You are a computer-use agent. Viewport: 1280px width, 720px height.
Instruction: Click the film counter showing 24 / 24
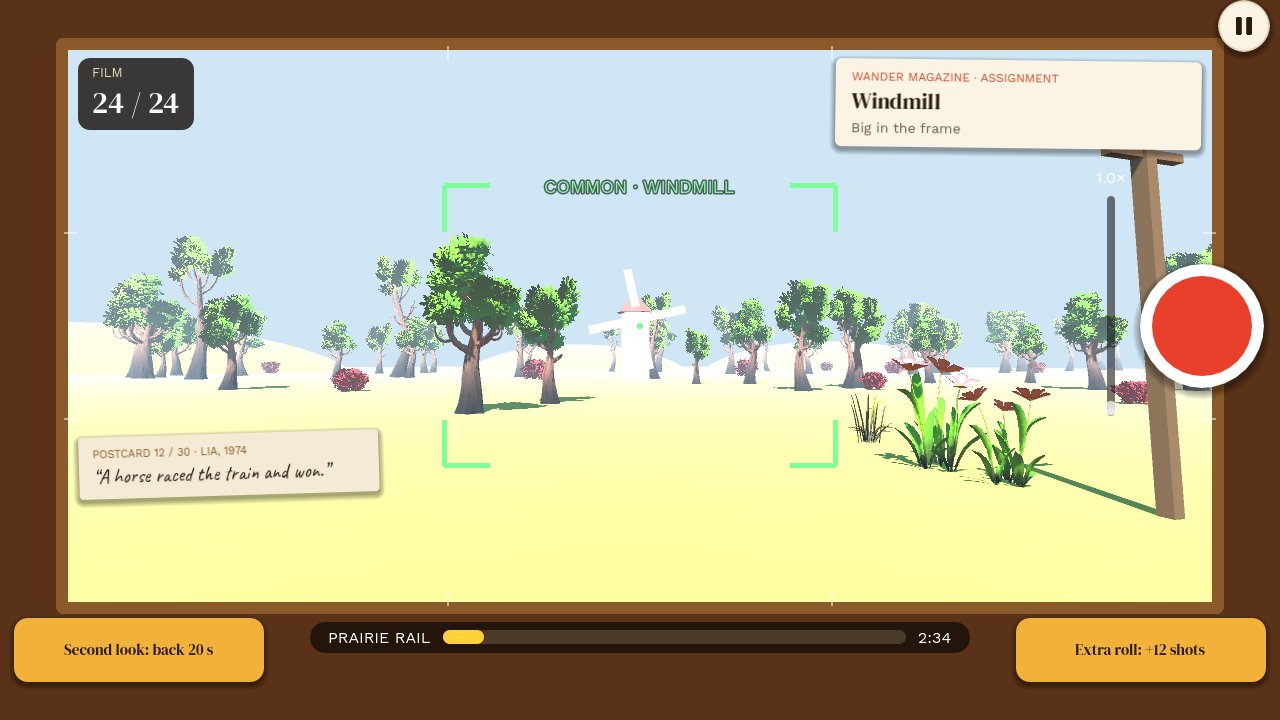(136, 94)
